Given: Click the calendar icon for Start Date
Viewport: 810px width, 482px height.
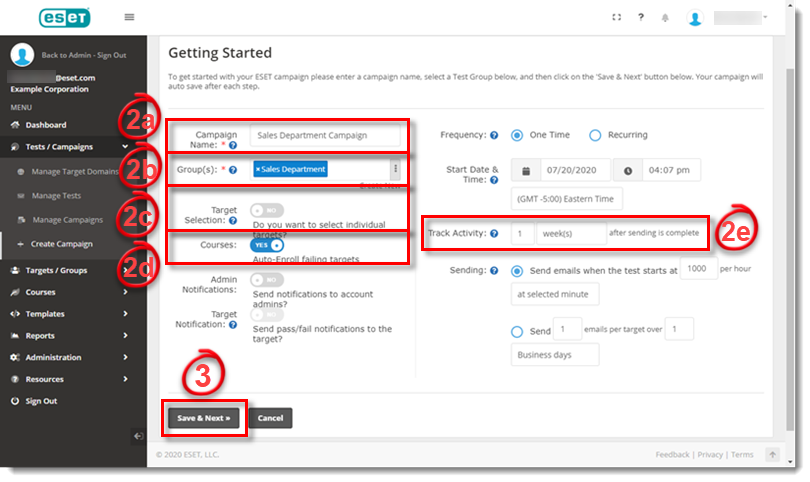Looking at the screenshot, I should pos(526,171).
